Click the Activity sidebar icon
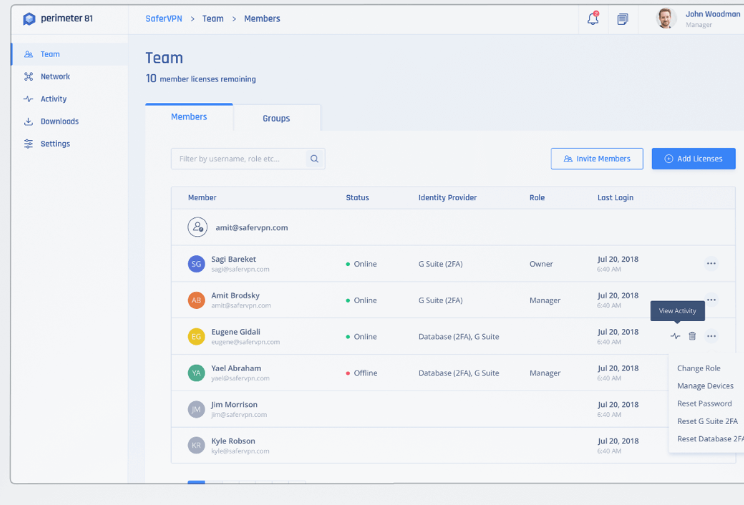 click(x=28, y=99)
